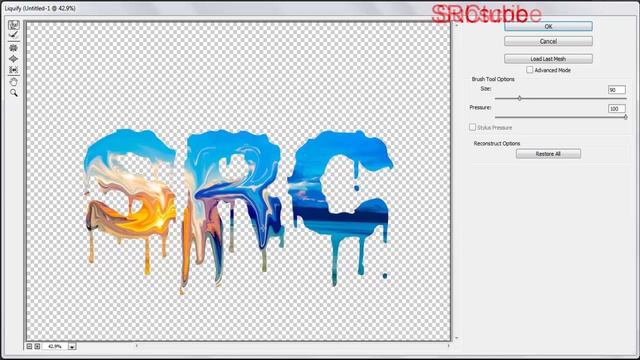Click the Reconstruct Options label
The image size is (640, 360).
pos(497,144)
